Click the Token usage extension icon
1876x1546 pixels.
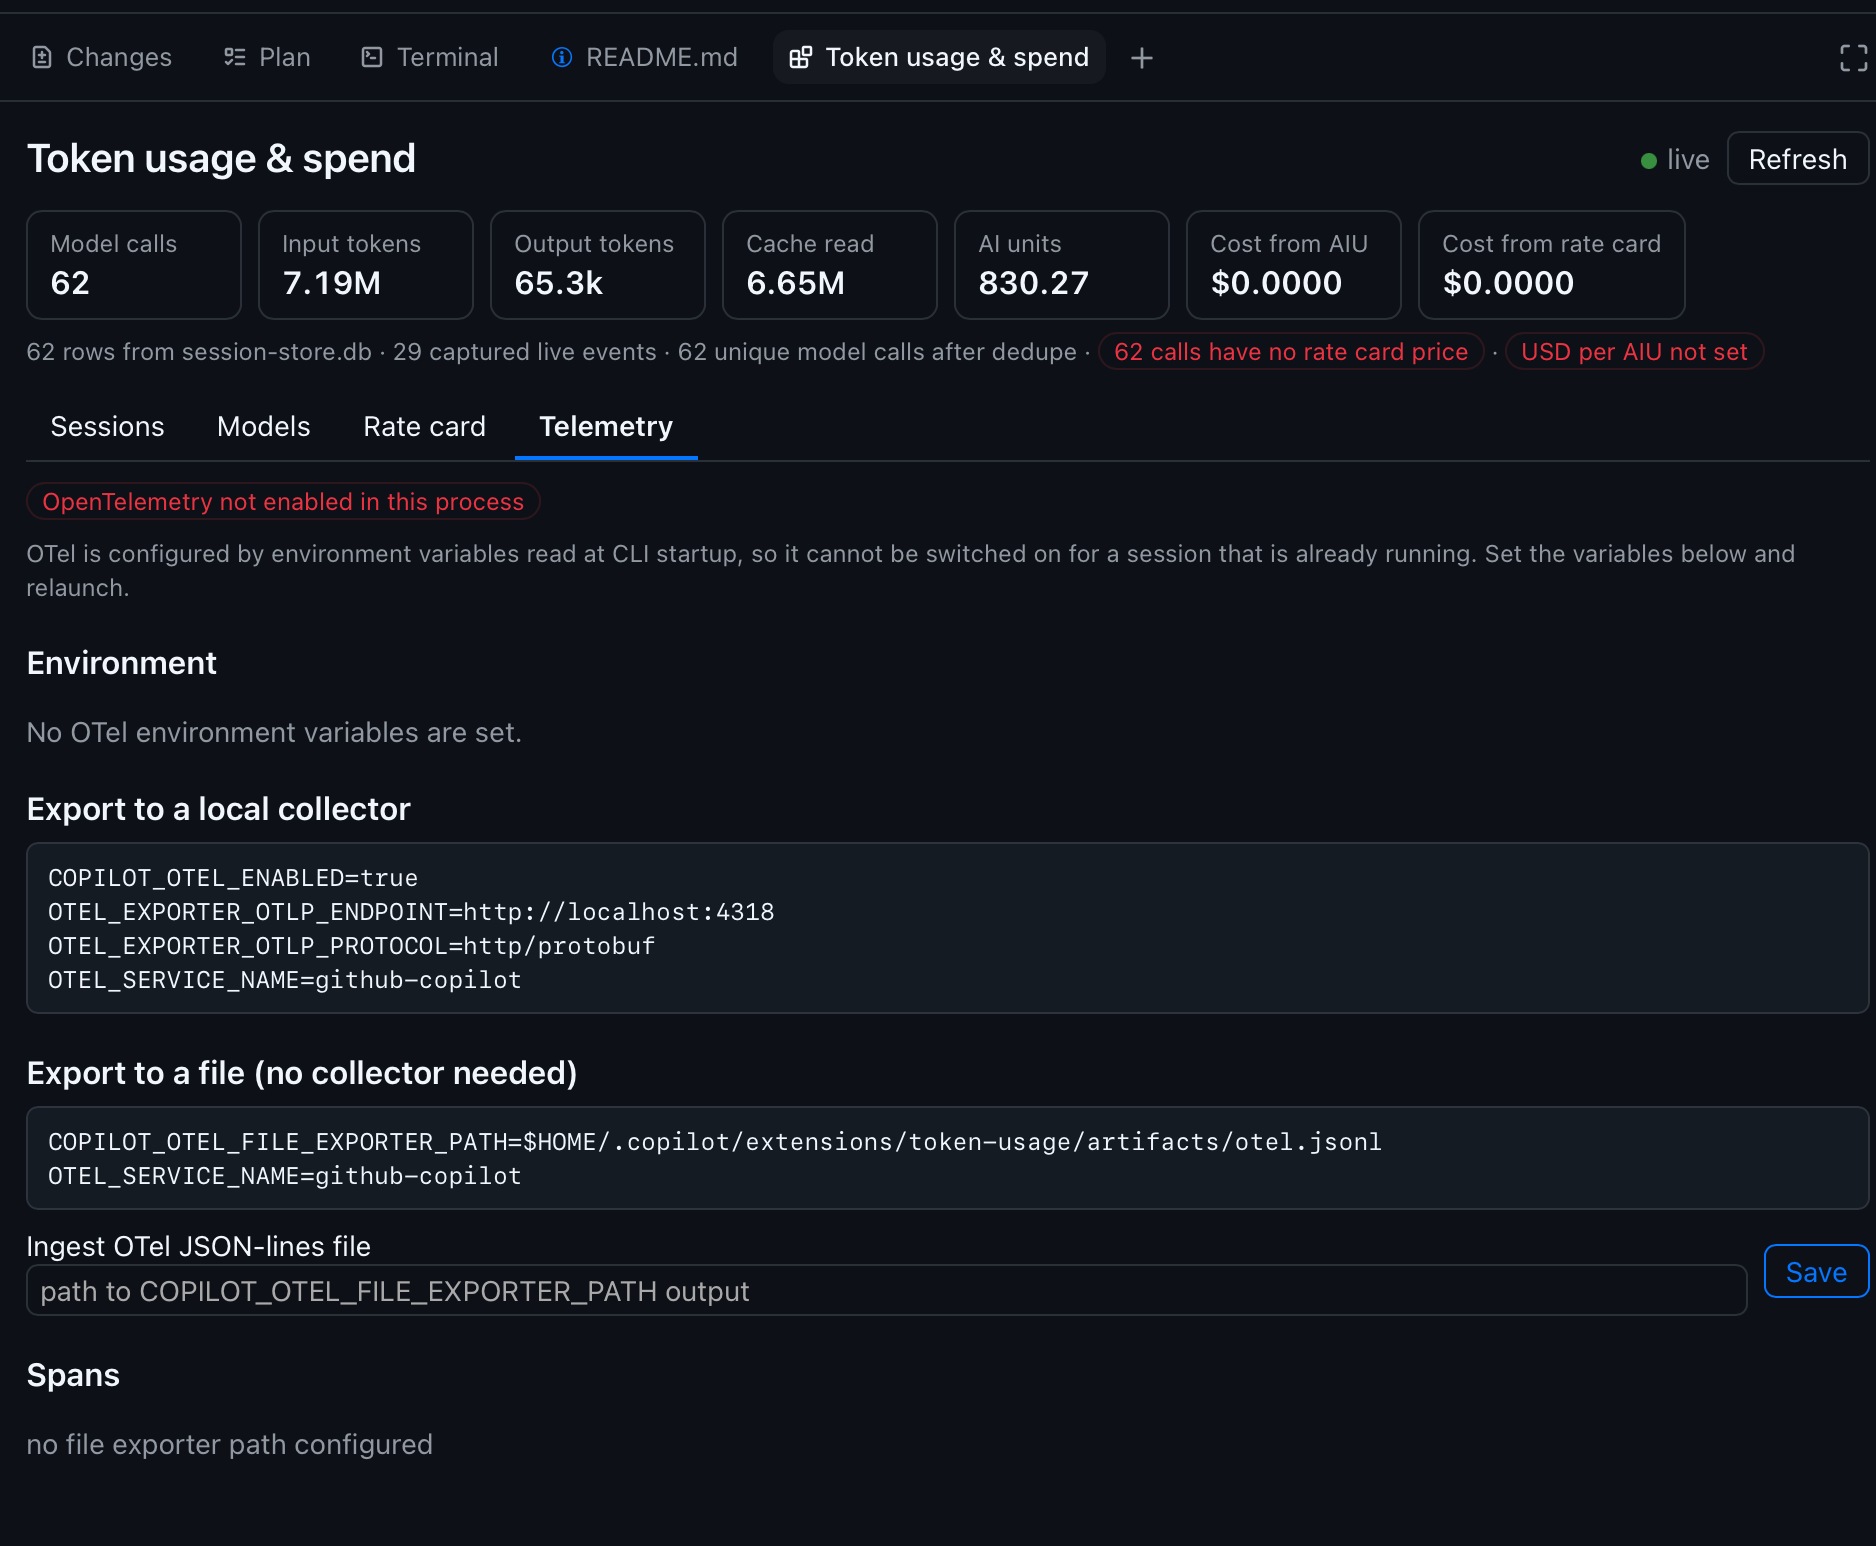[x=801, y=57]
